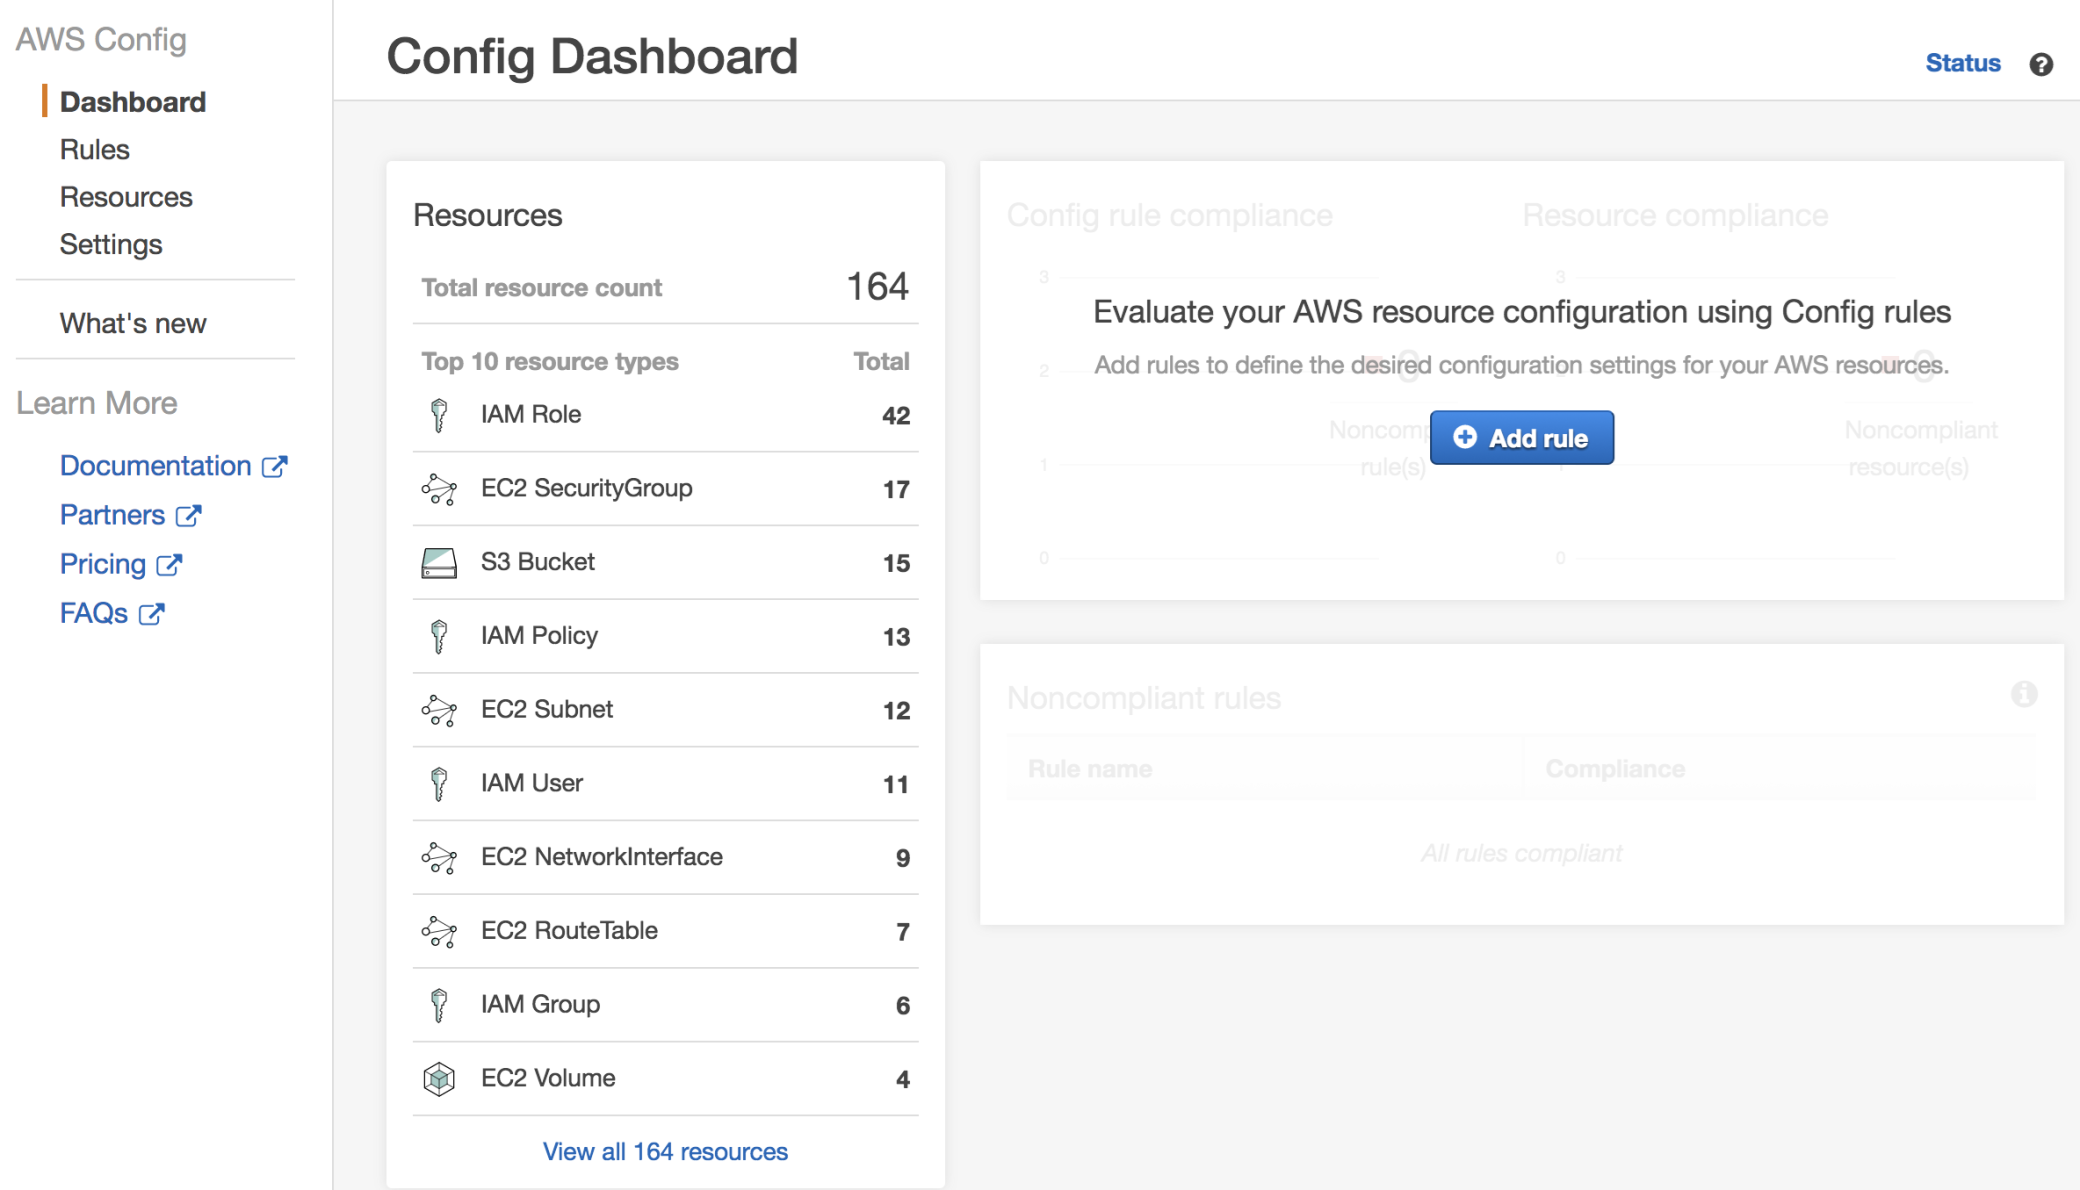
Task: Click the EC2 Volume cube icon
Action: (439, 1079)
